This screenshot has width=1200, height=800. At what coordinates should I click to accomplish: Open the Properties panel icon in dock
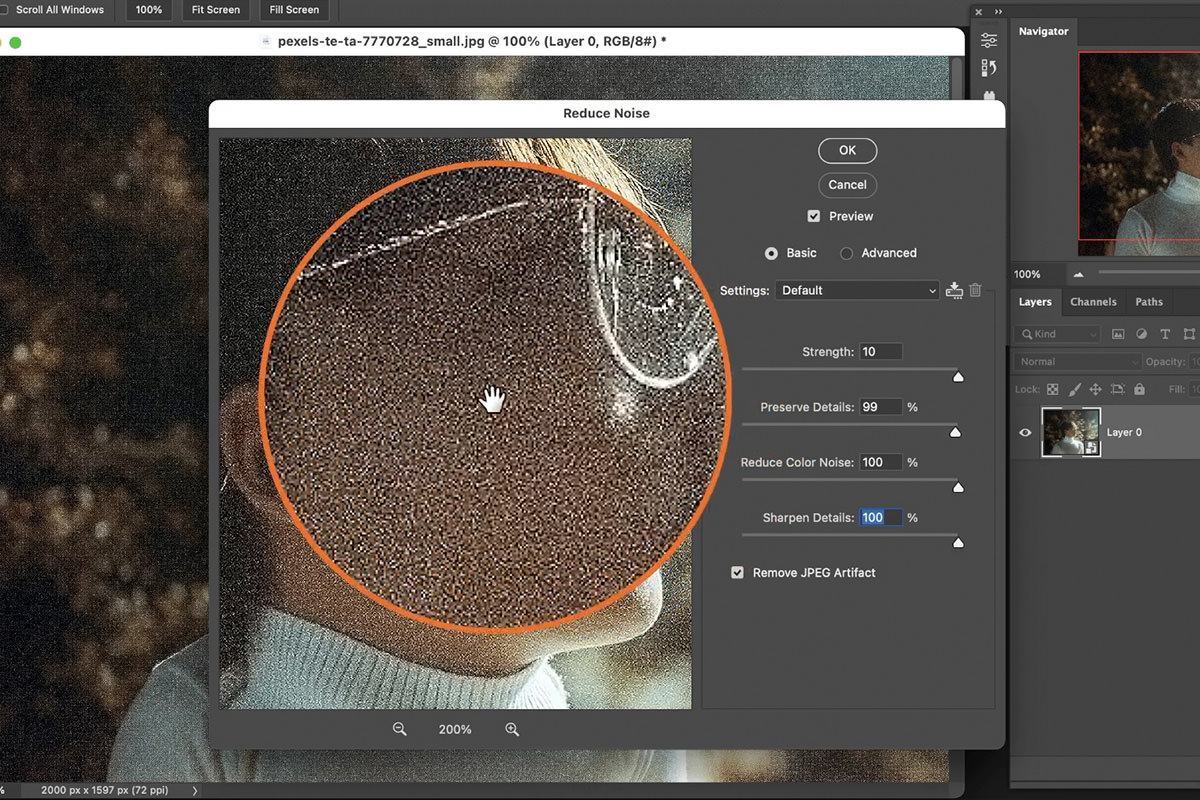[989, 40]
